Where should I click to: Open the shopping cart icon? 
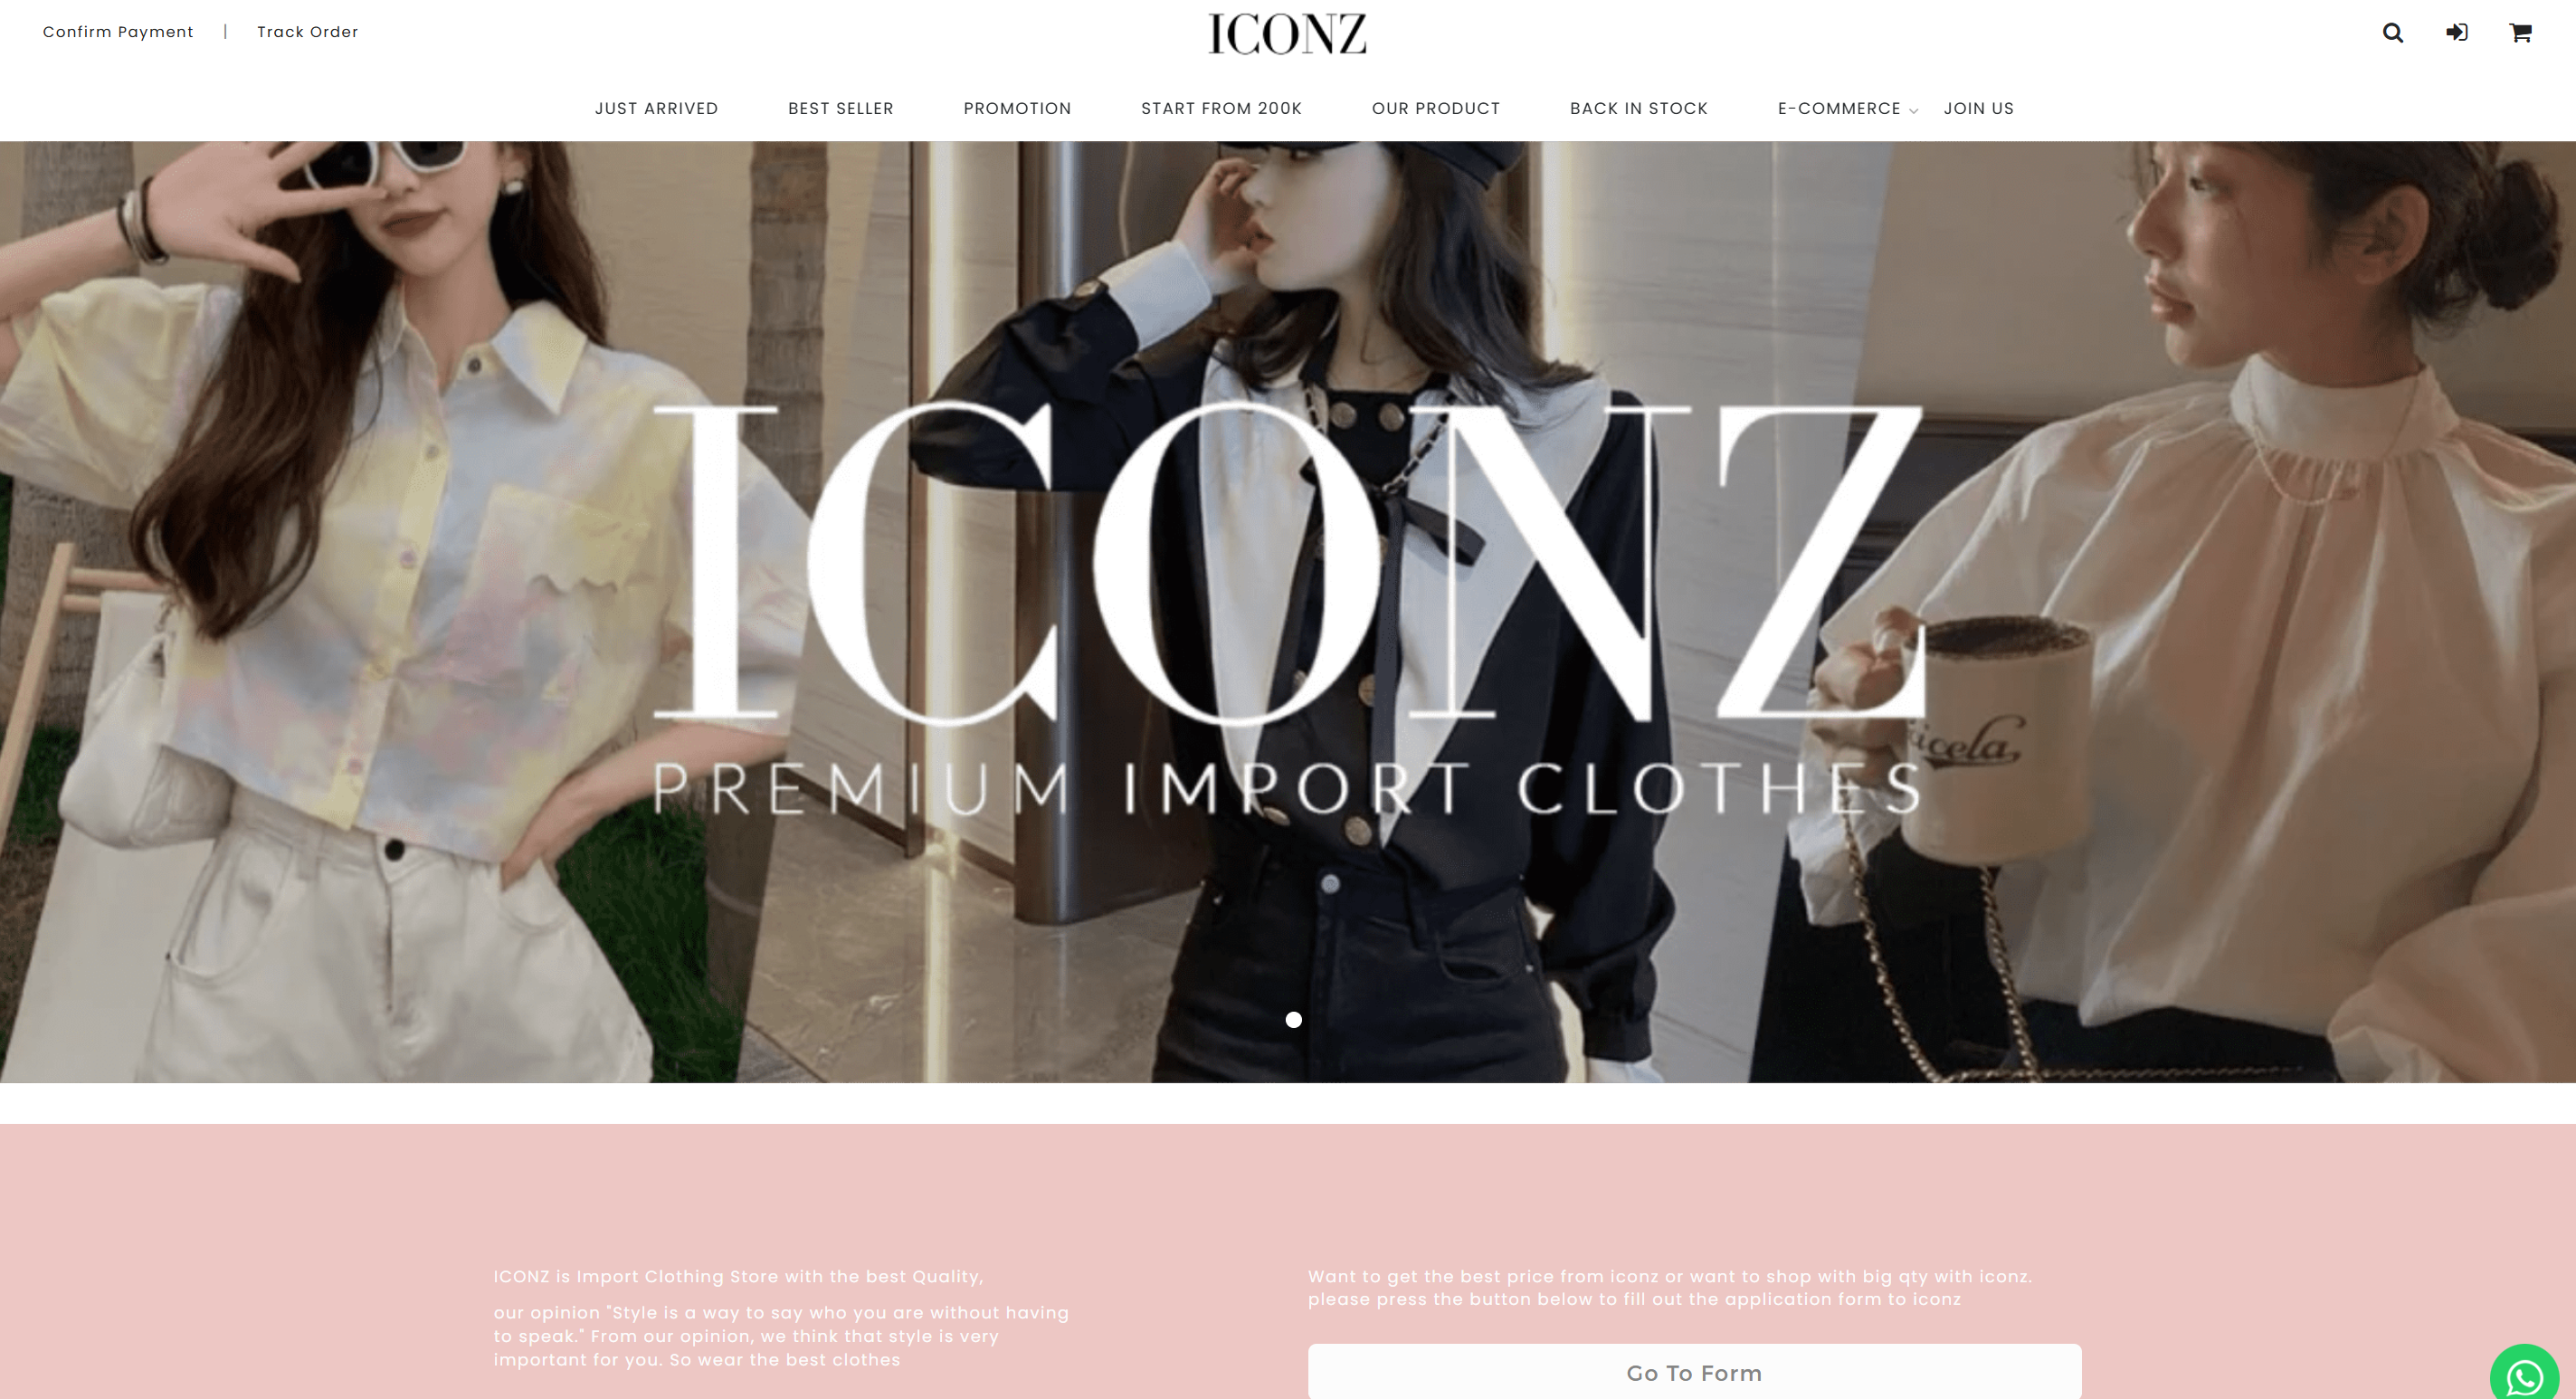2520,32
